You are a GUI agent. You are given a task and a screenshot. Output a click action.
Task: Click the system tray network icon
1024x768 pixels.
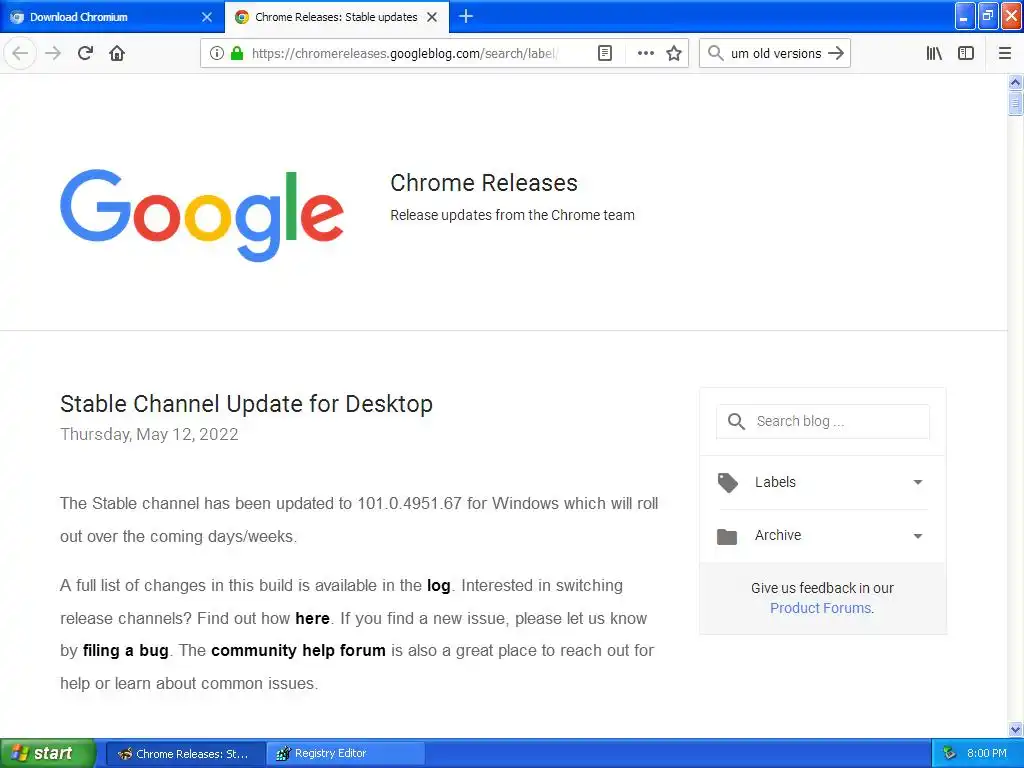949,754
